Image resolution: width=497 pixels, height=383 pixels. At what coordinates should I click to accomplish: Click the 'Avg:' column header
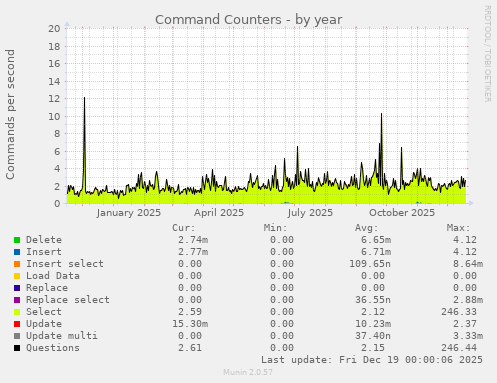pos(367,228)
